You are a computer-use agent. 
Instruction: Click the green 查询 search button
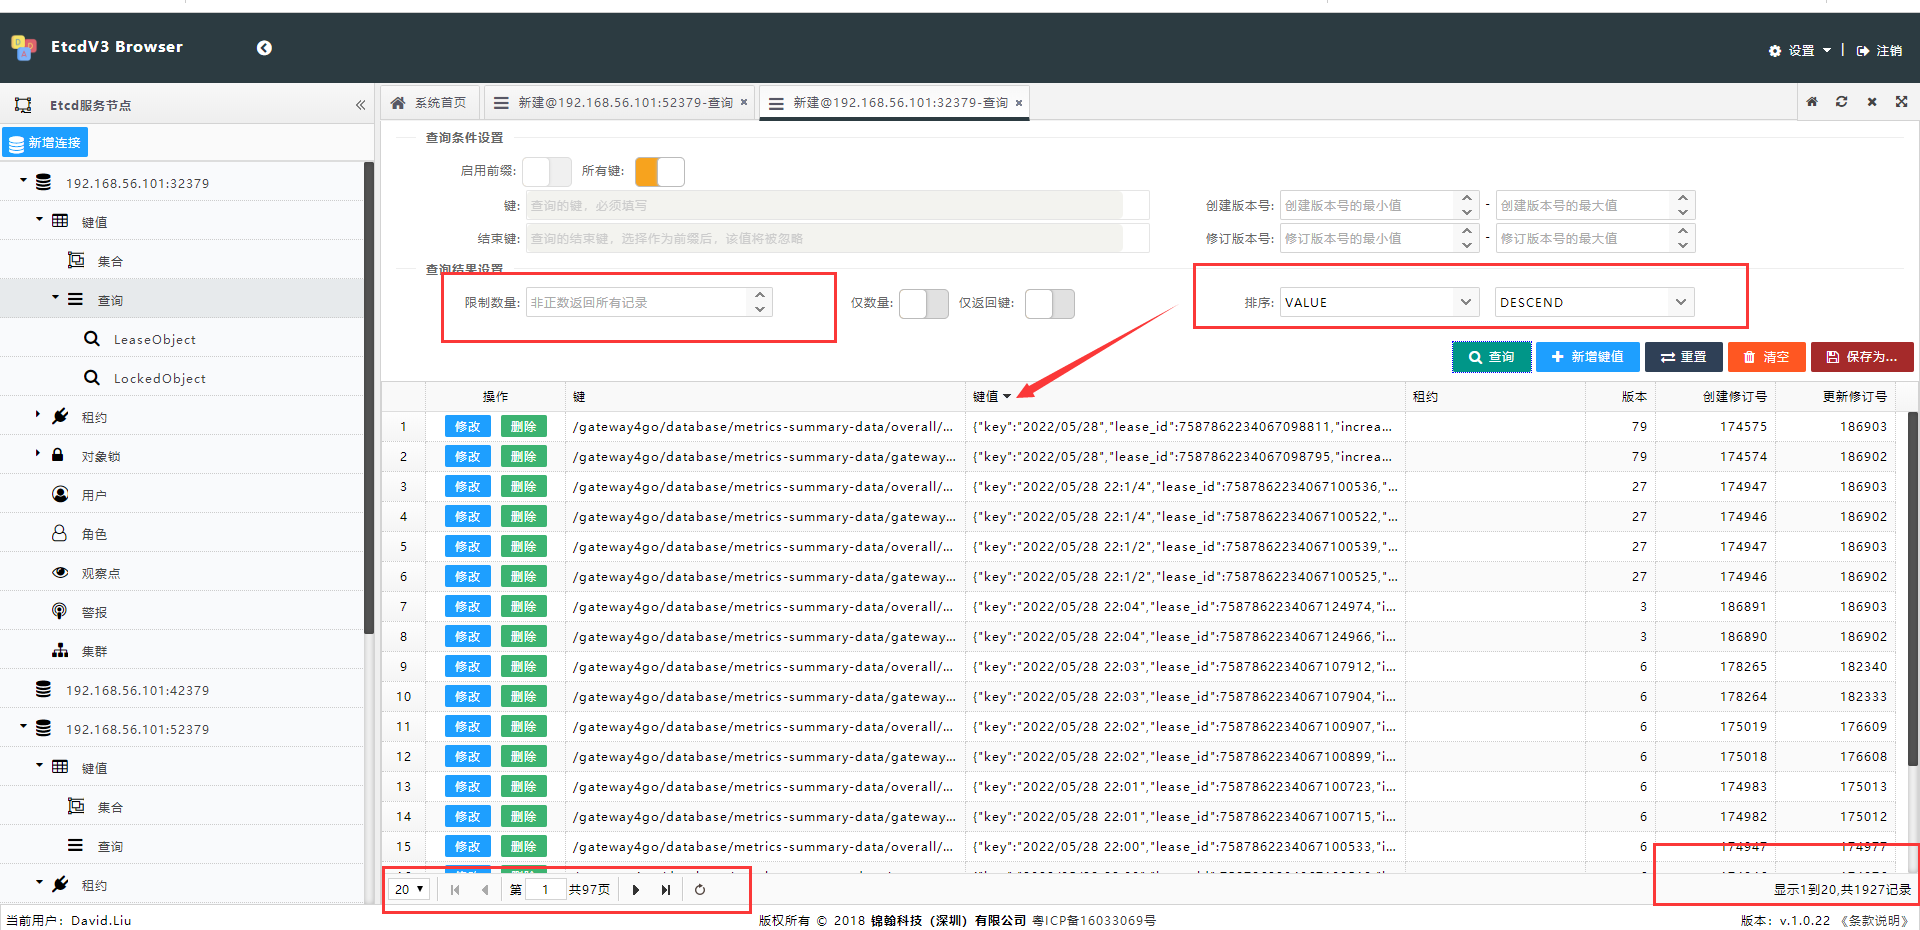click(1491, 357)
